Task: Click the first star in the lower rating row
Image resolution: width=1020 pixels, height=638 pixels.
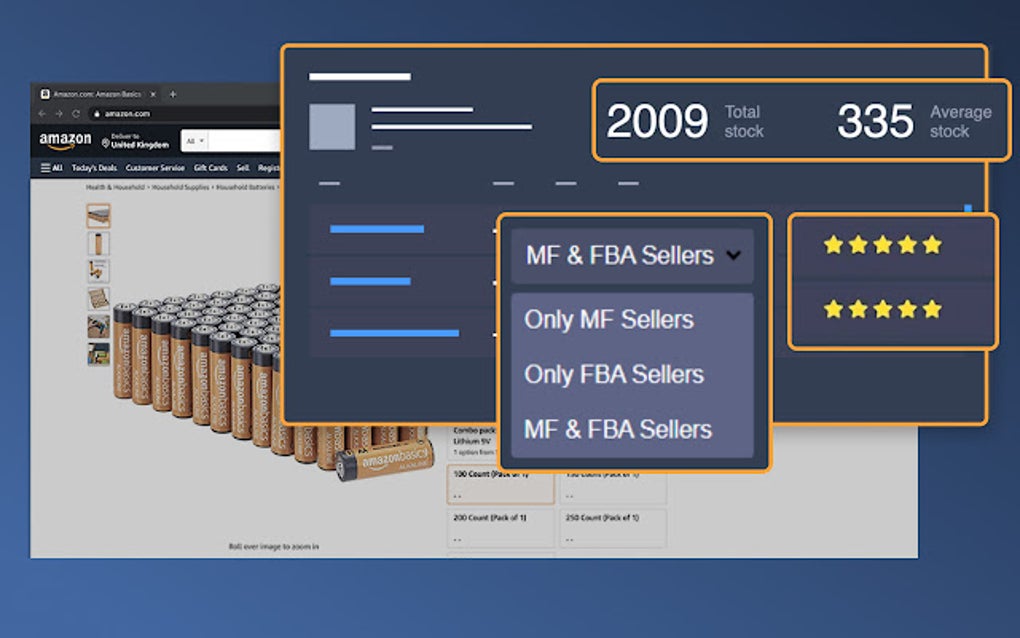Action: 831,309
